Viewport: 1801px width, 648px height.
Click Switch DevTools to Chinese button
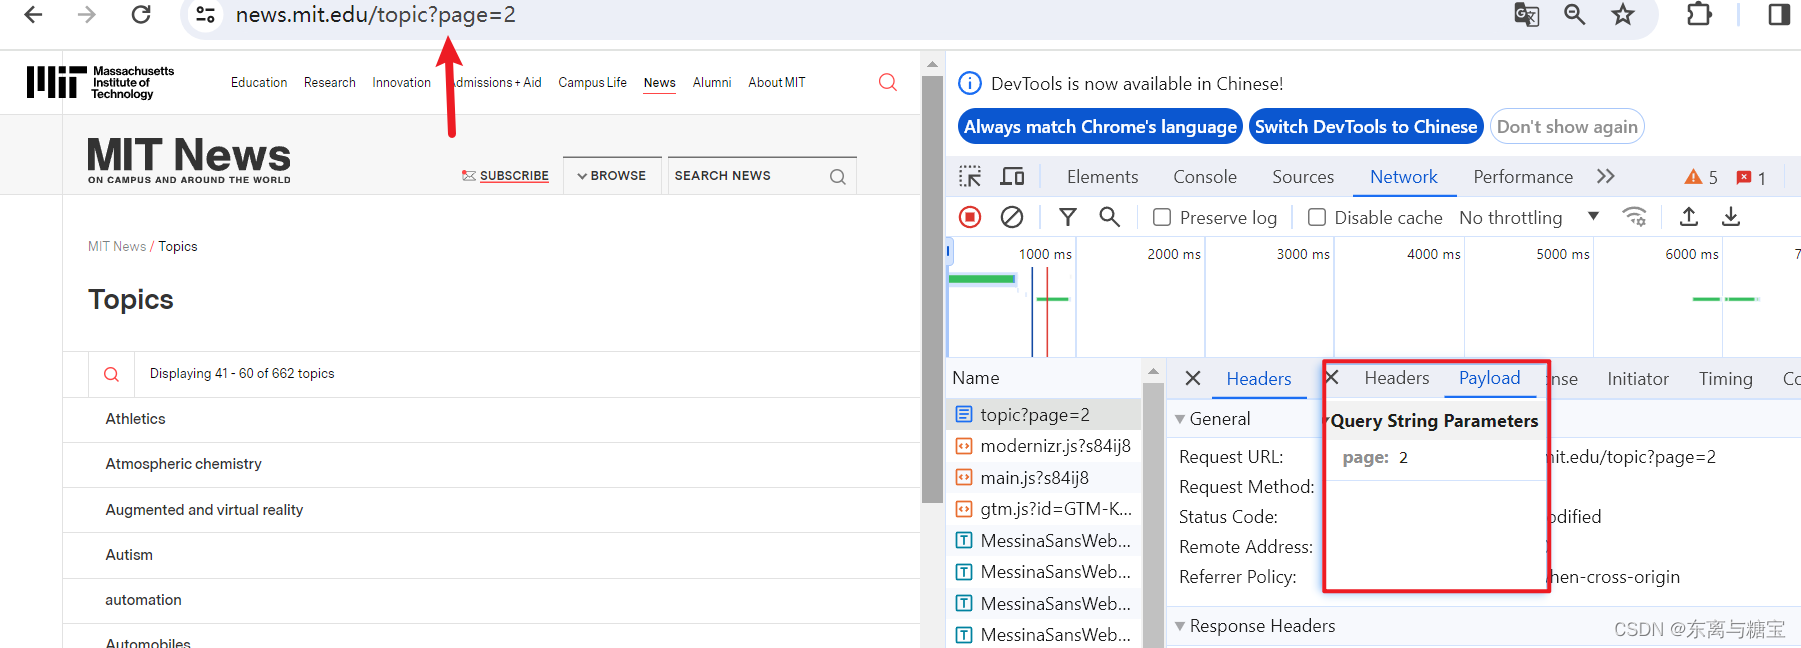[1366, 127]
